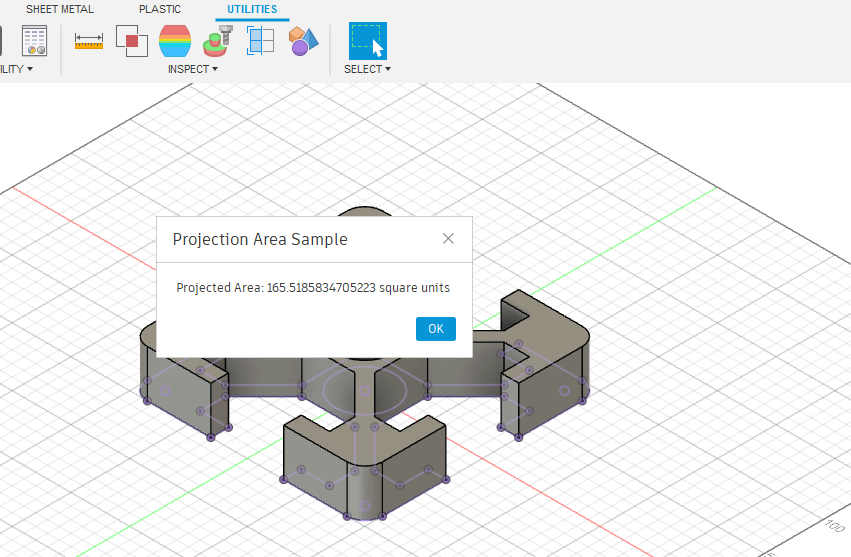Click the table/spreadsheet utility icon
The image size is (851, 557).
click(x=34, y=41)
